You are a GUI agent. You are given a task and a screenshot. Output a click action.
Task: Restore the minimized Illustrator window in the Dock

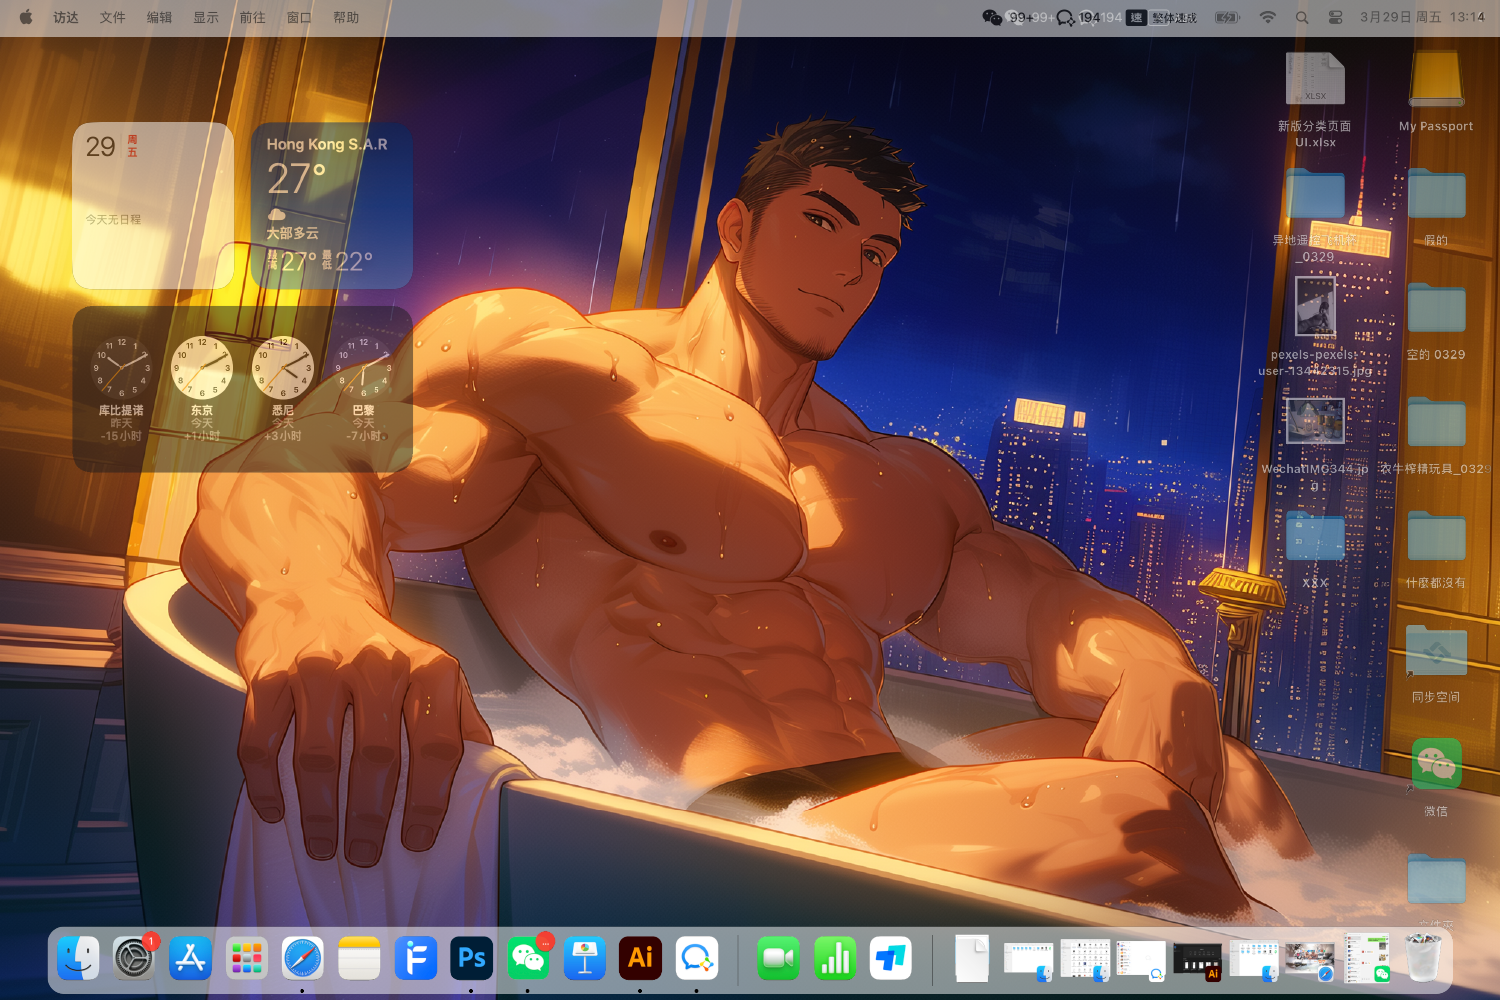pos(1197,960)
